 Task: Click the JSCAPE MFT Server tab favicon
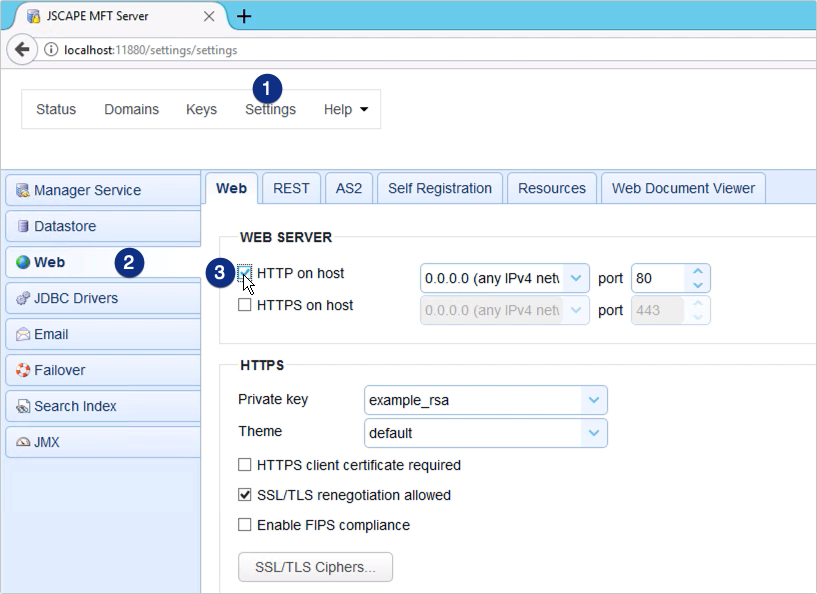33,16
